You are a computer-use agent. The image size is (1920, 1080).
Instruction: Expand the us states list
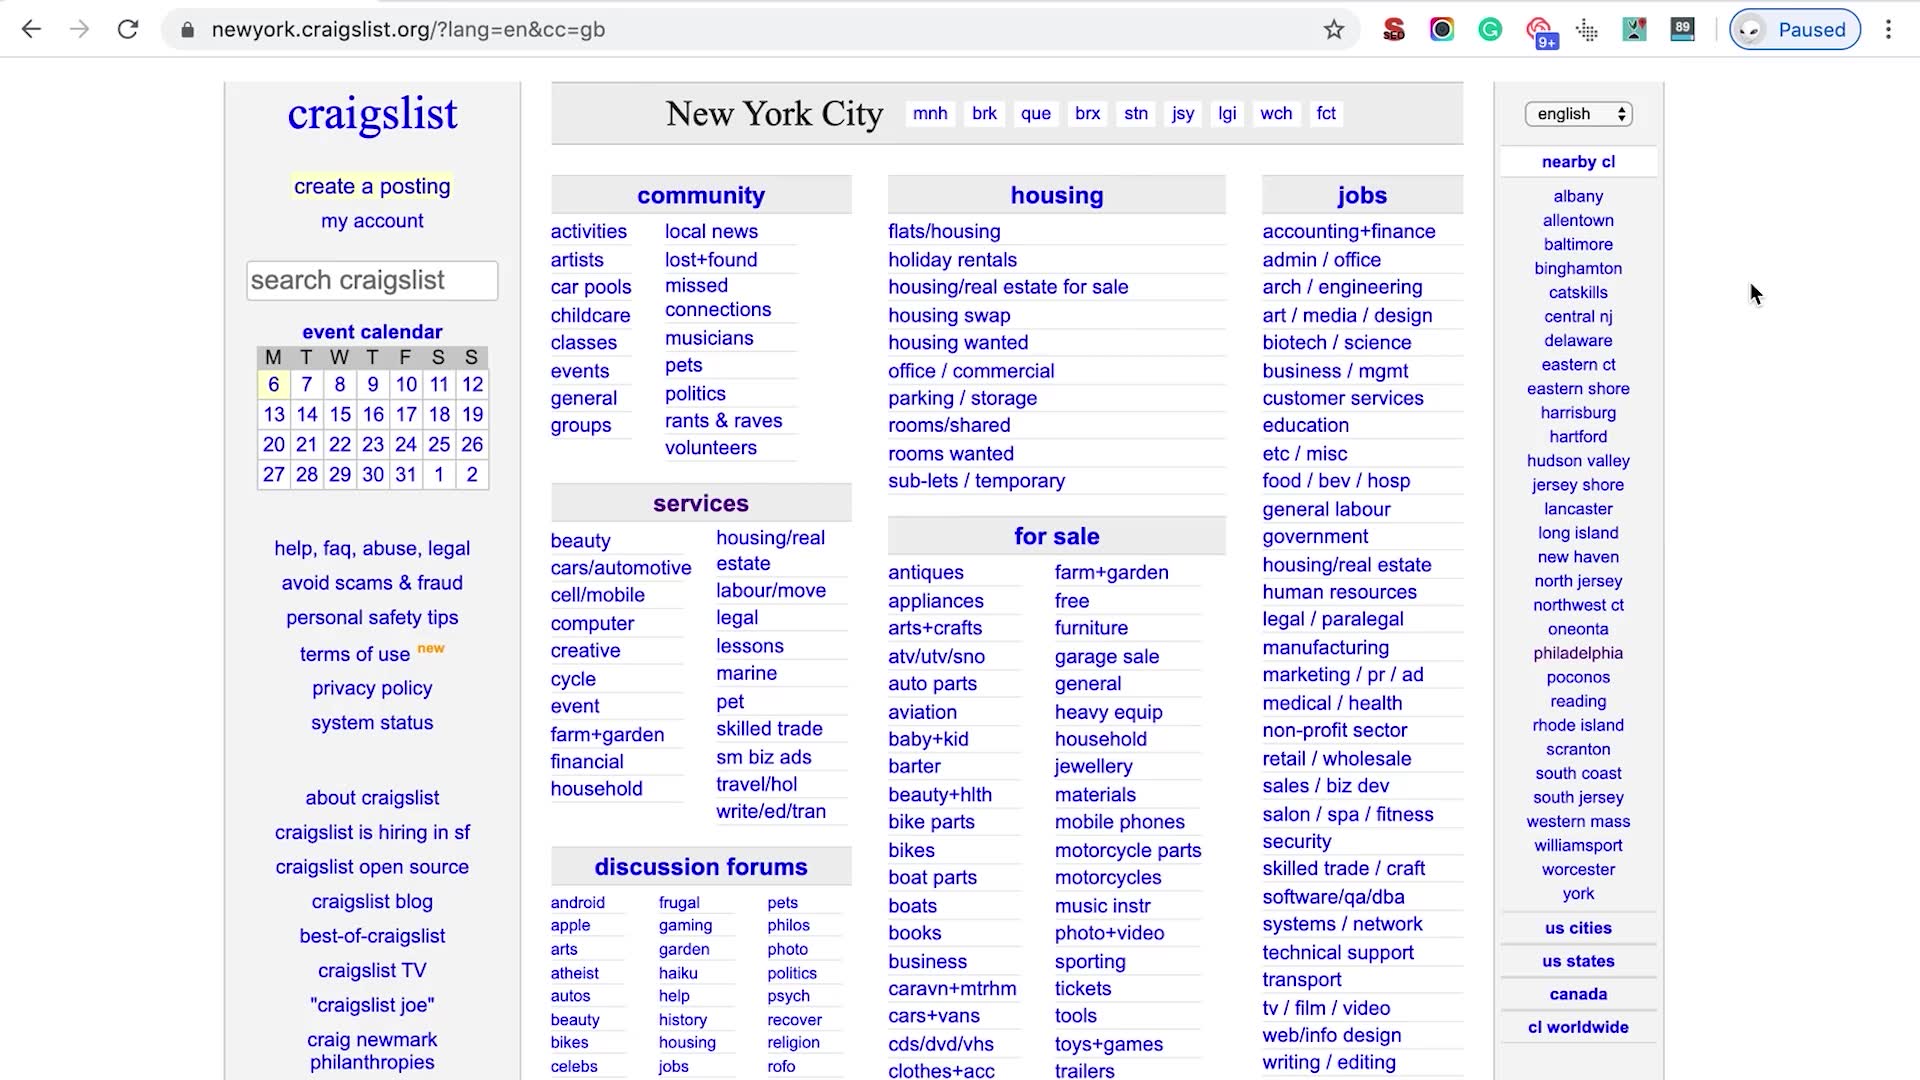pyautogui.click(x=1578, y=961)
